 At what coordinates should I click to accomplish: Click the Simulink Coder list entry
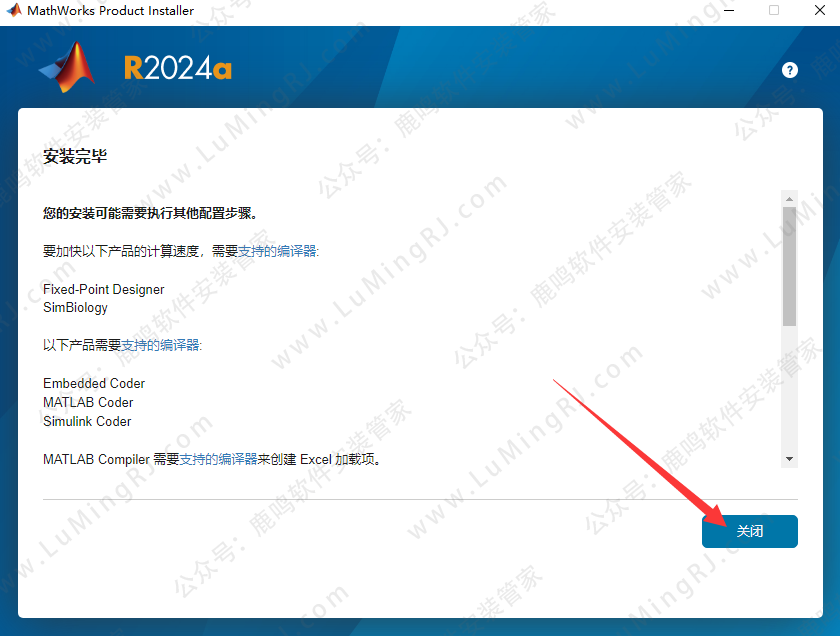click(87, 421)
